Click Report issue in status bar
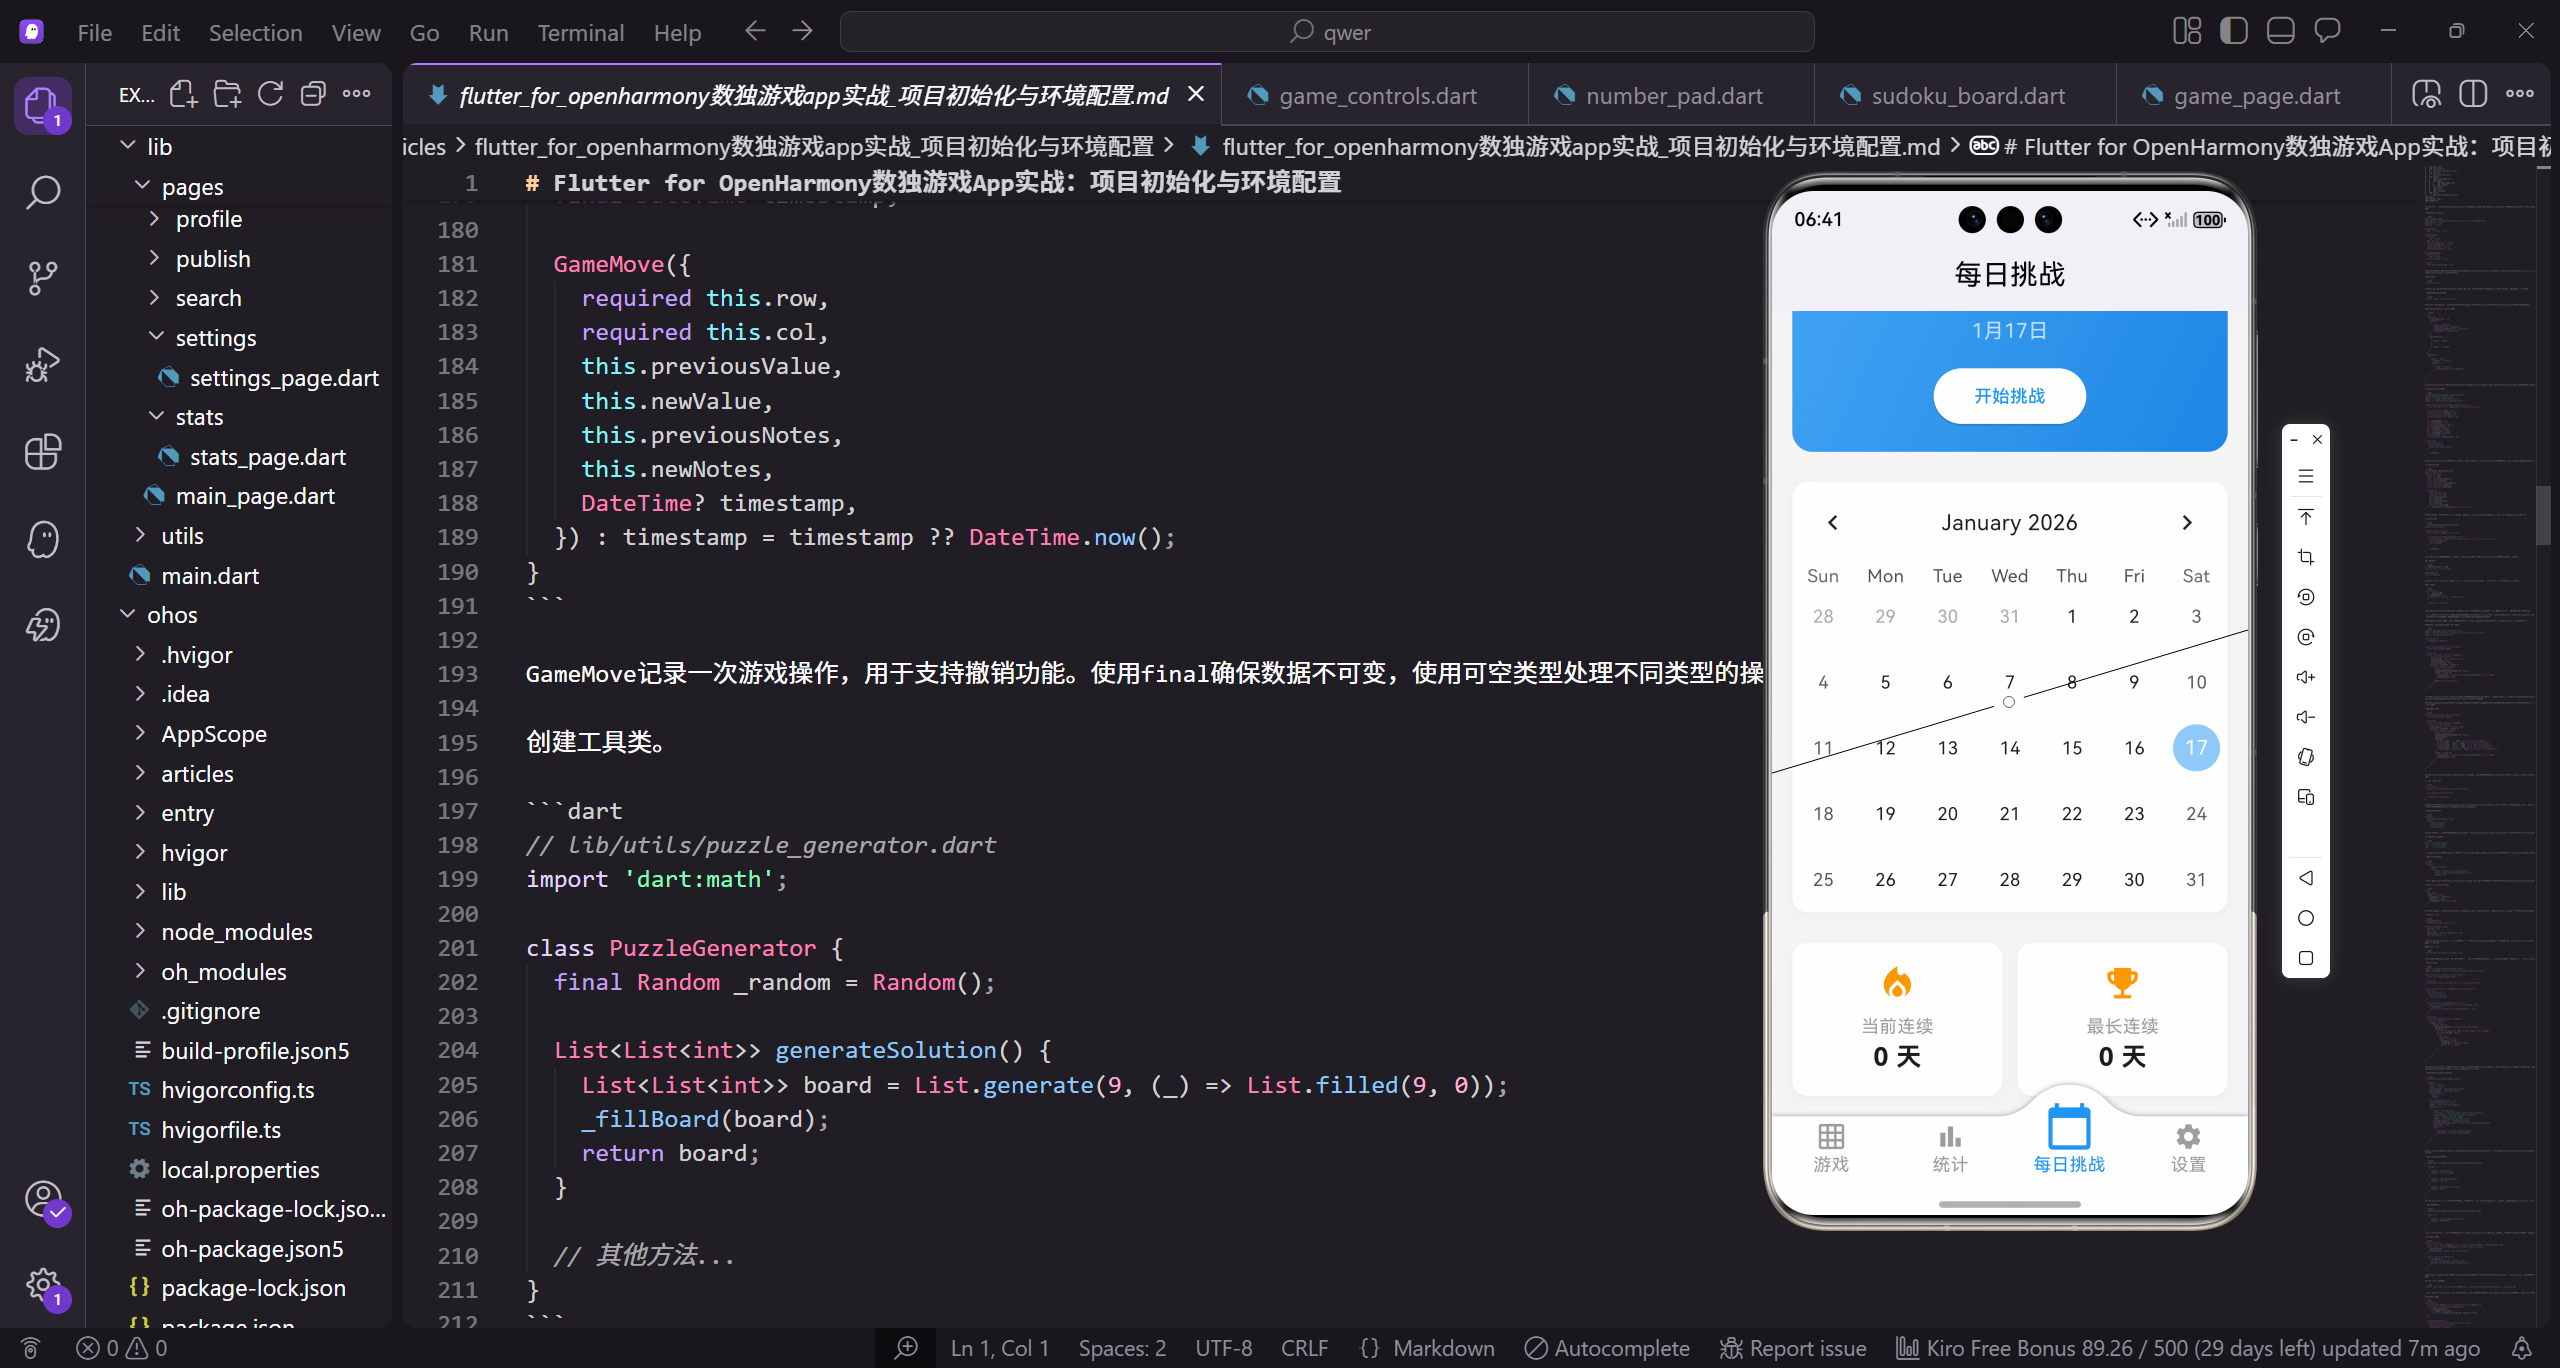The width and height of the screenshot is (2560, 1368). coord(1793,1348)
